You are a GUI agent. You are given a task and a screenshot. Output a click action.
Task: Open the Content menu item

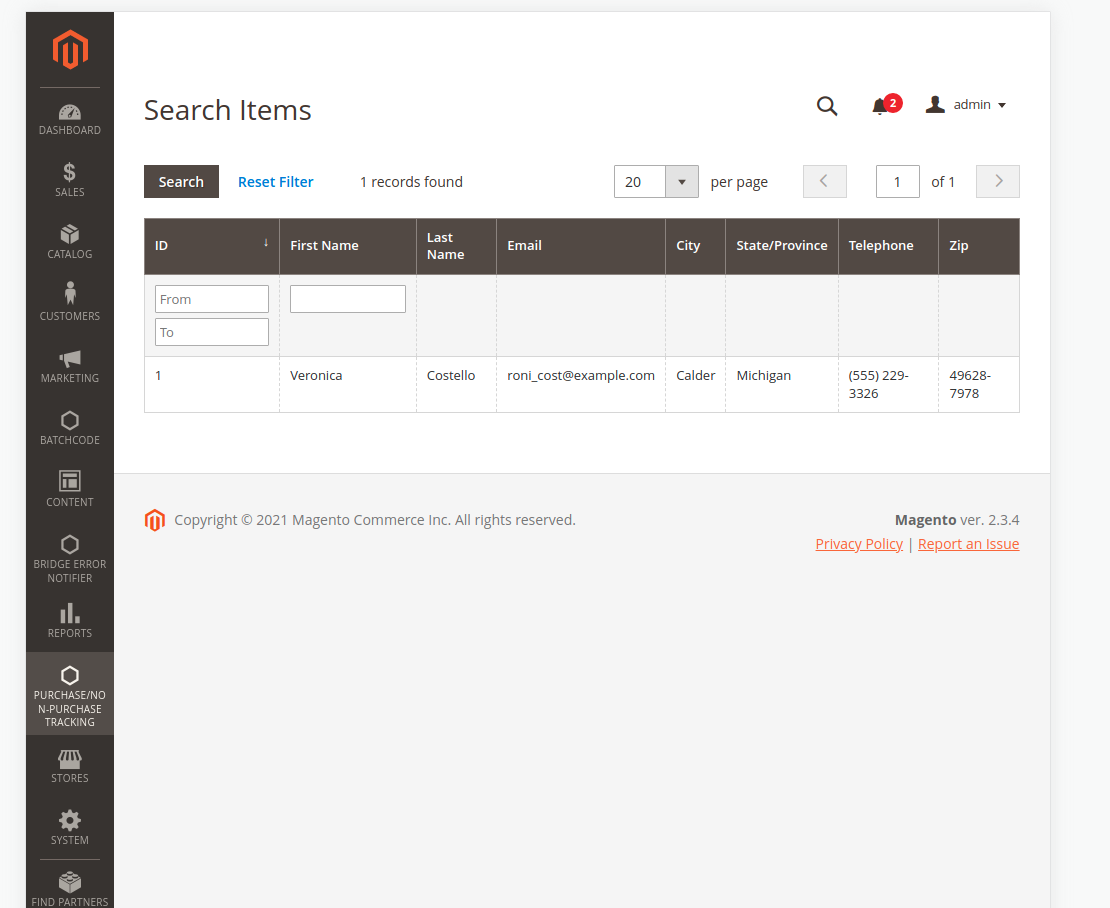coord(70,489)
